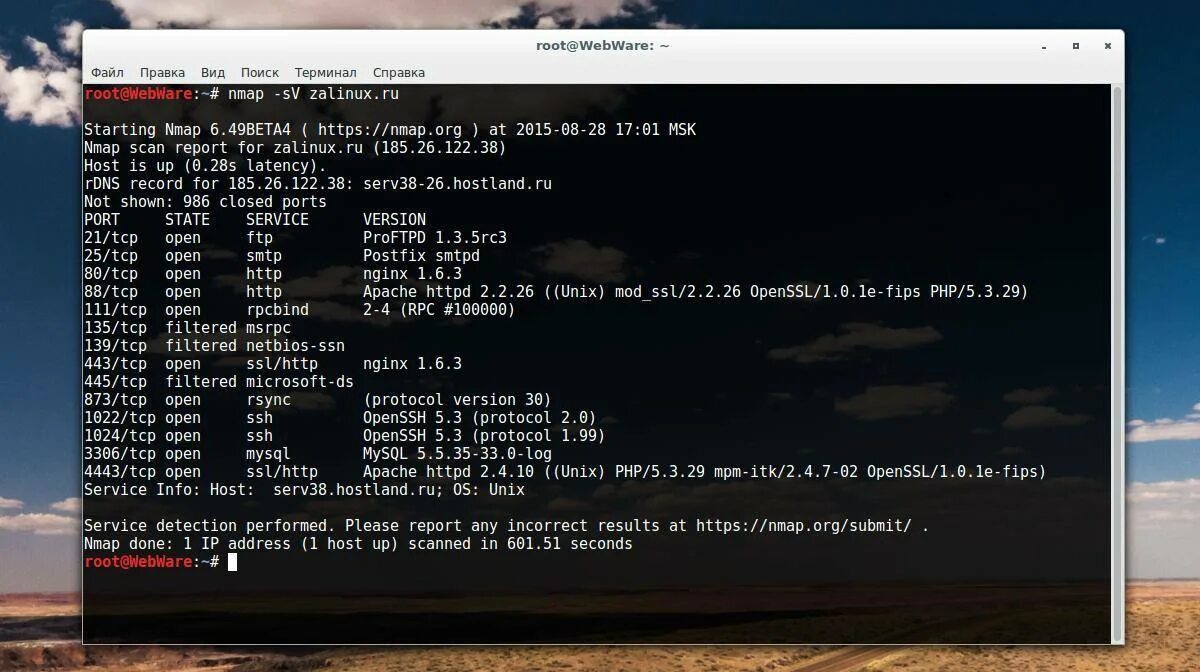1200x672 pixels.
Task: Open the Справка menu
Action: (399, 72)
